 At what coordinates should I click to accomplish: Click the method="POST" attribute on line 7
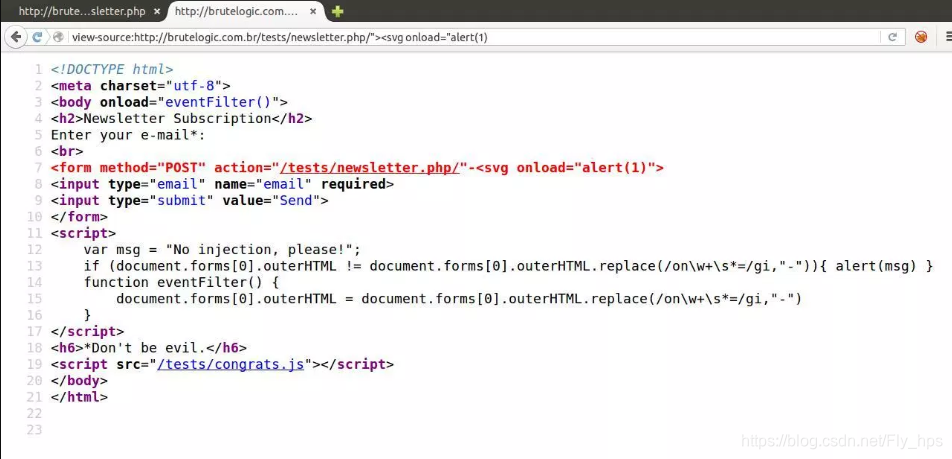[153, 168]
